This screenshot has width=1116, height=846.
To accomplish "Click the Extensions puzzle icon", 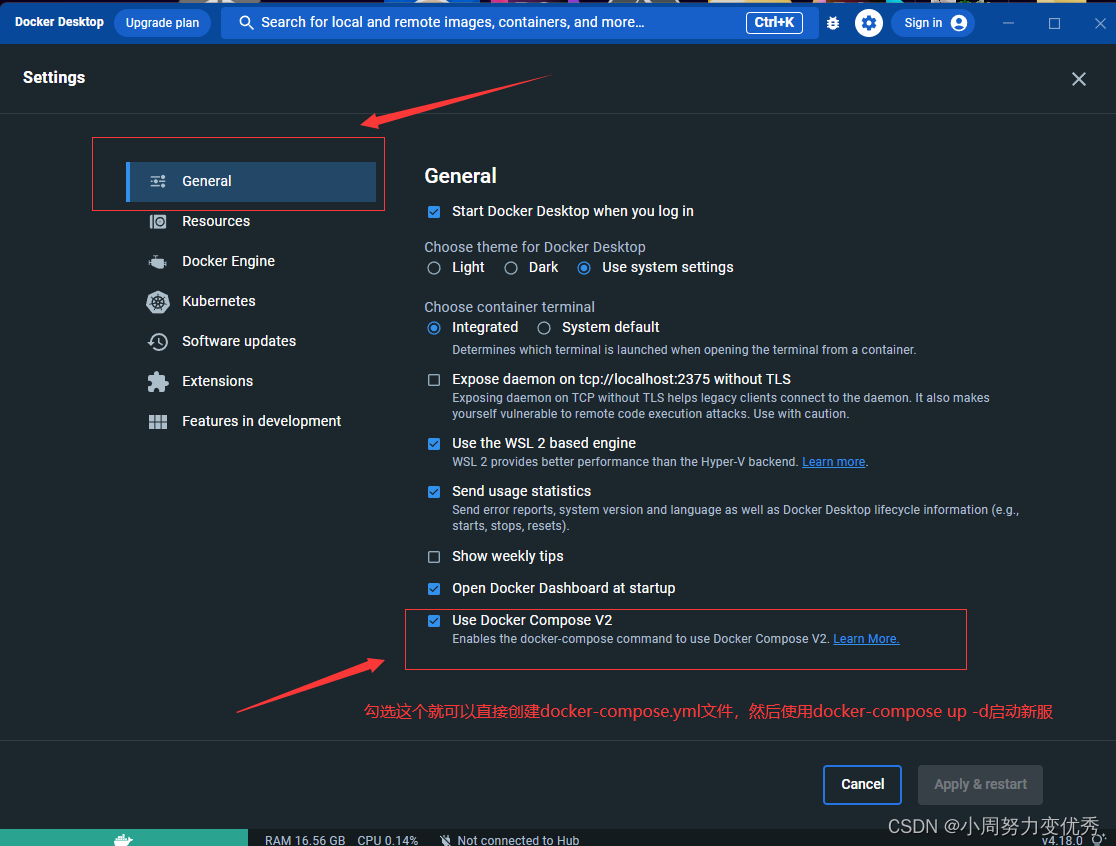I will (x=158, y=381).
